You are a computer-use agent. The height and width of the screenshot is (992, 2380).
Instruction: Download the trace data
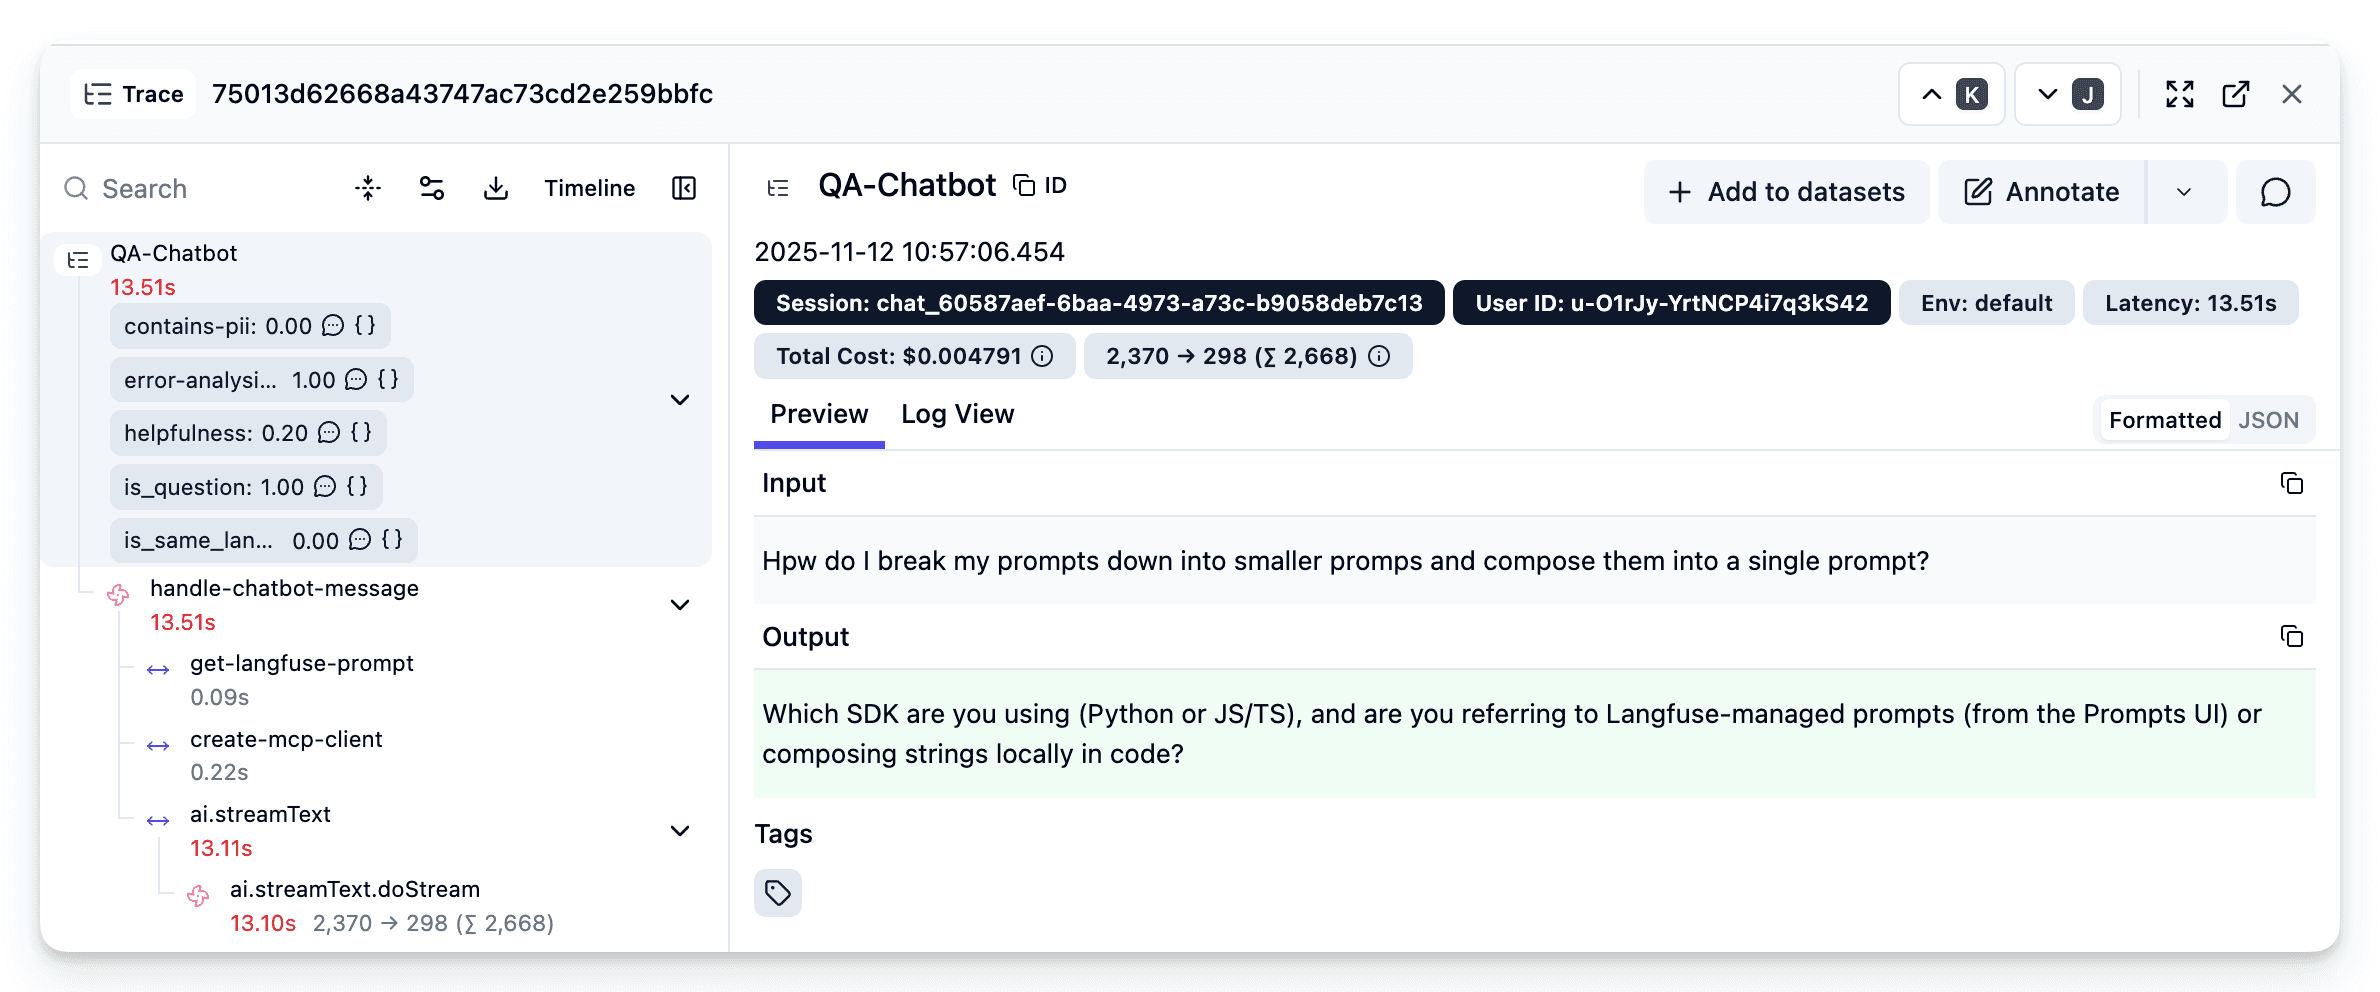496,188
